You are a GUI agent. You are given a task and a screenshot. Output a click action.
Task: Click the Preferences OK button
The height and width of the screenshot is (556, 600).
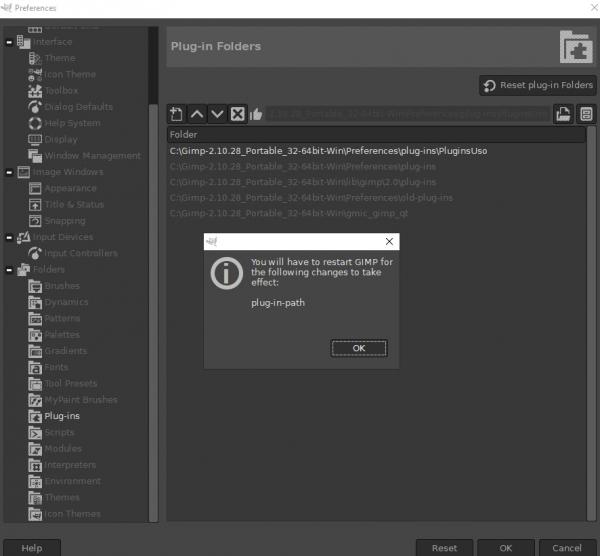(505, 548)
